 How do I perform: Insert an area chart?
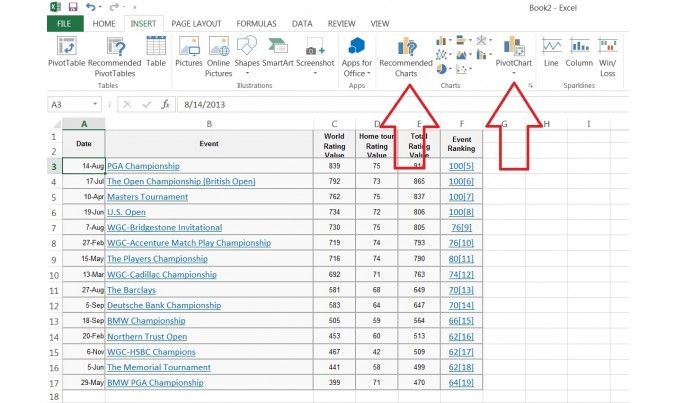click(461, 55)
